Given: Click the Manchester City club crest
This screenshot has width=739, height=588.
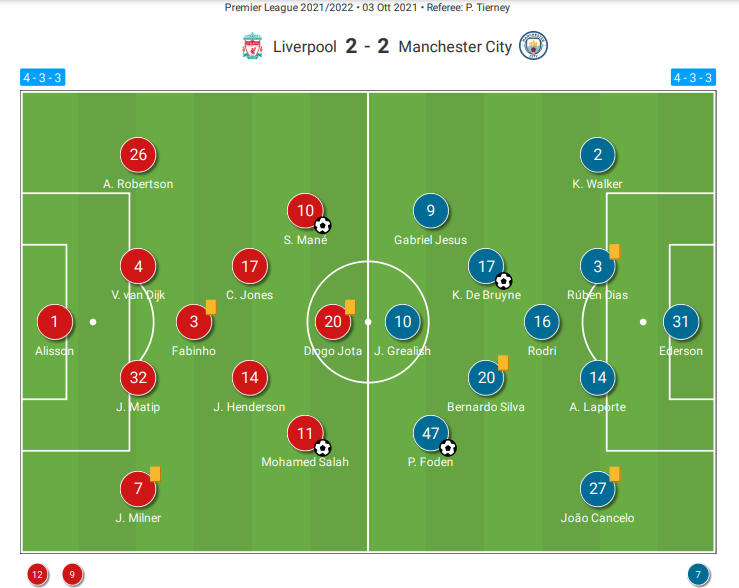Looking at the screenshot, I should (x=533, y=46).
